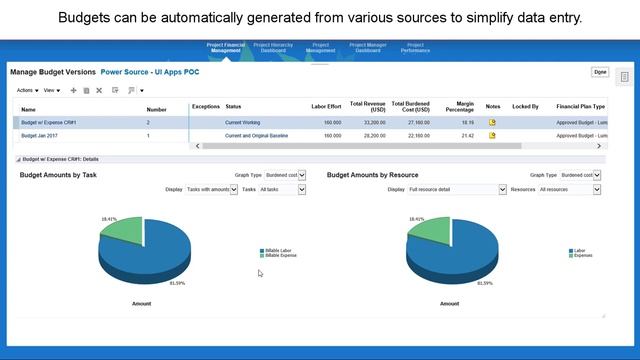Screen dimensions: 640x360
Task: Click the horizontal table scrollbar thumb
Action: coord(362,146)
